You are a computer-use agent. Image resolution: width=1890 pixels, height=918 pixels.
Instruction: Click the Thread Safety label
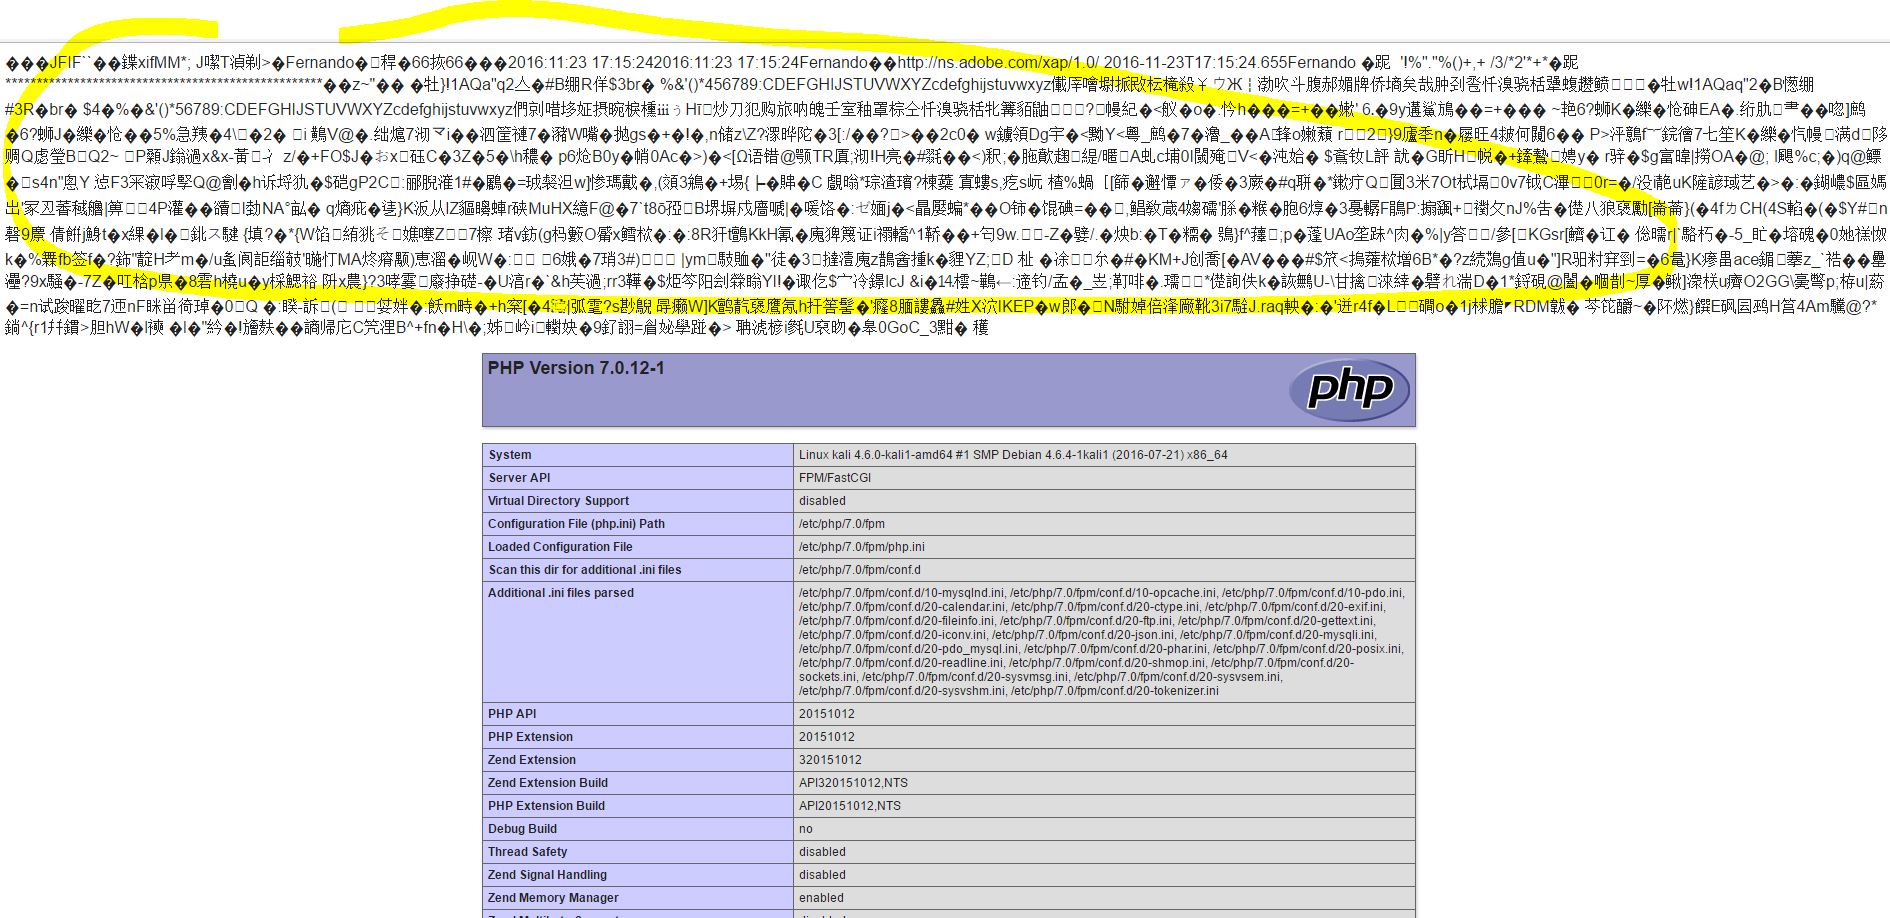click(x=527, y=852)
